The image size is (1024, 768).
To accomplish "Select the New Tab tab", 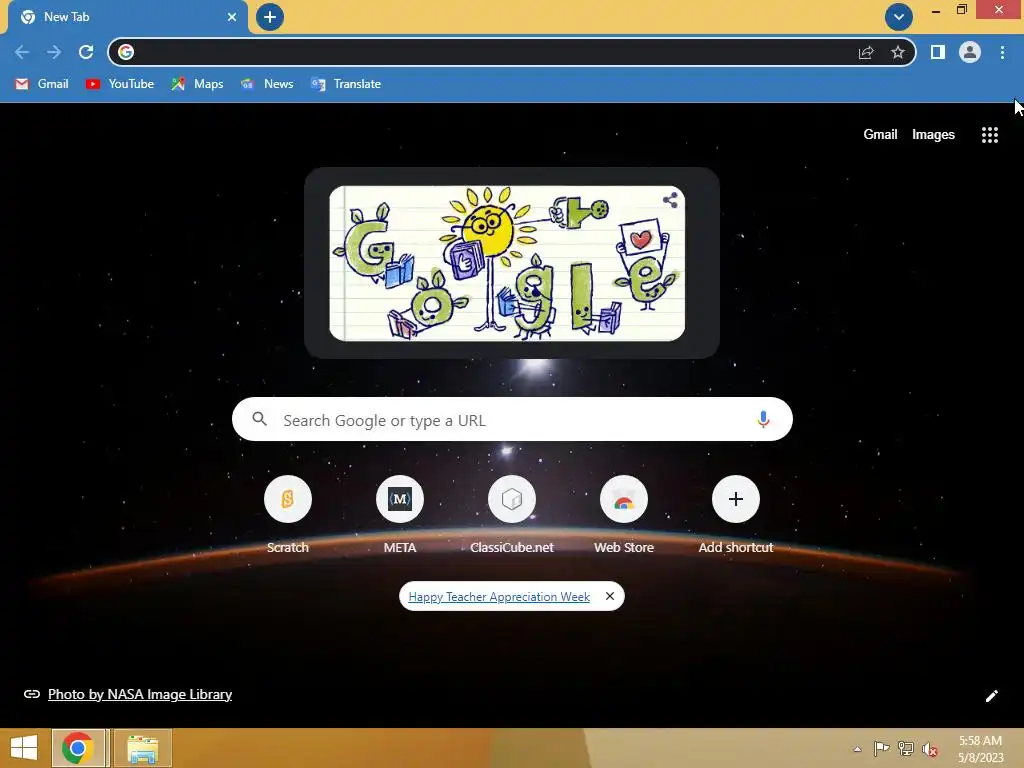I will point(128,17).
